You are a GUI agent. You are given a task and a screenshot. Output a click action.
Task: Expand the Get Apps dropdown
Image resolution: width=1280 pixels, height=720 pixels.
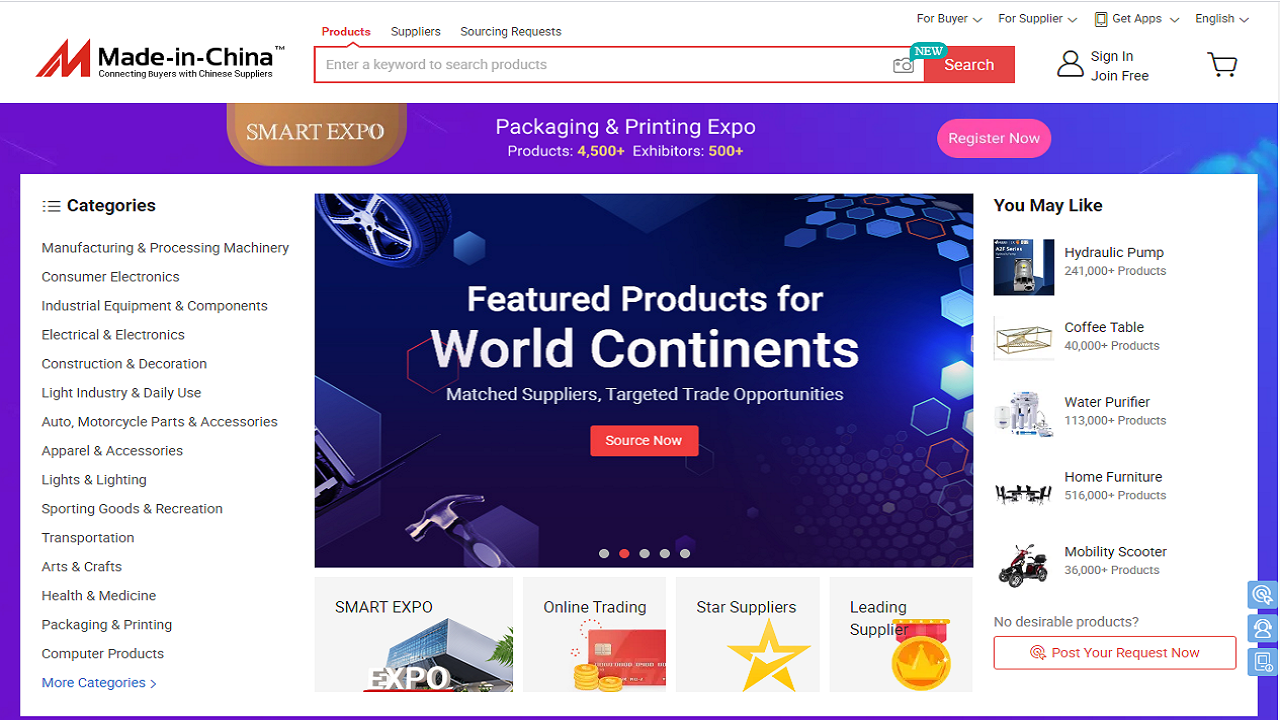1137,19
